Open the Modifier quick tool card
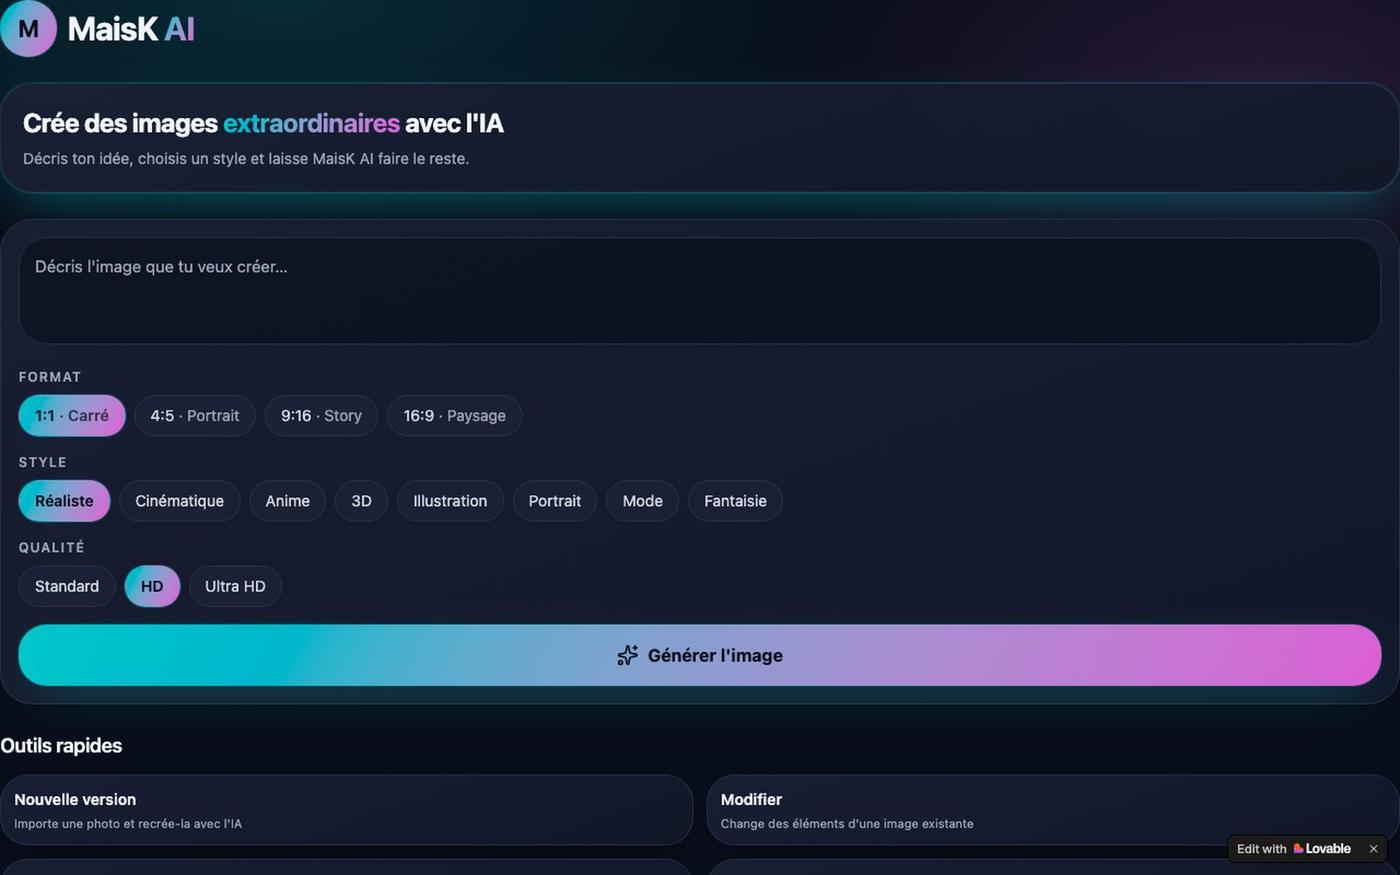The width and height of the screenshot is (1400, 875). point(1053,810)
